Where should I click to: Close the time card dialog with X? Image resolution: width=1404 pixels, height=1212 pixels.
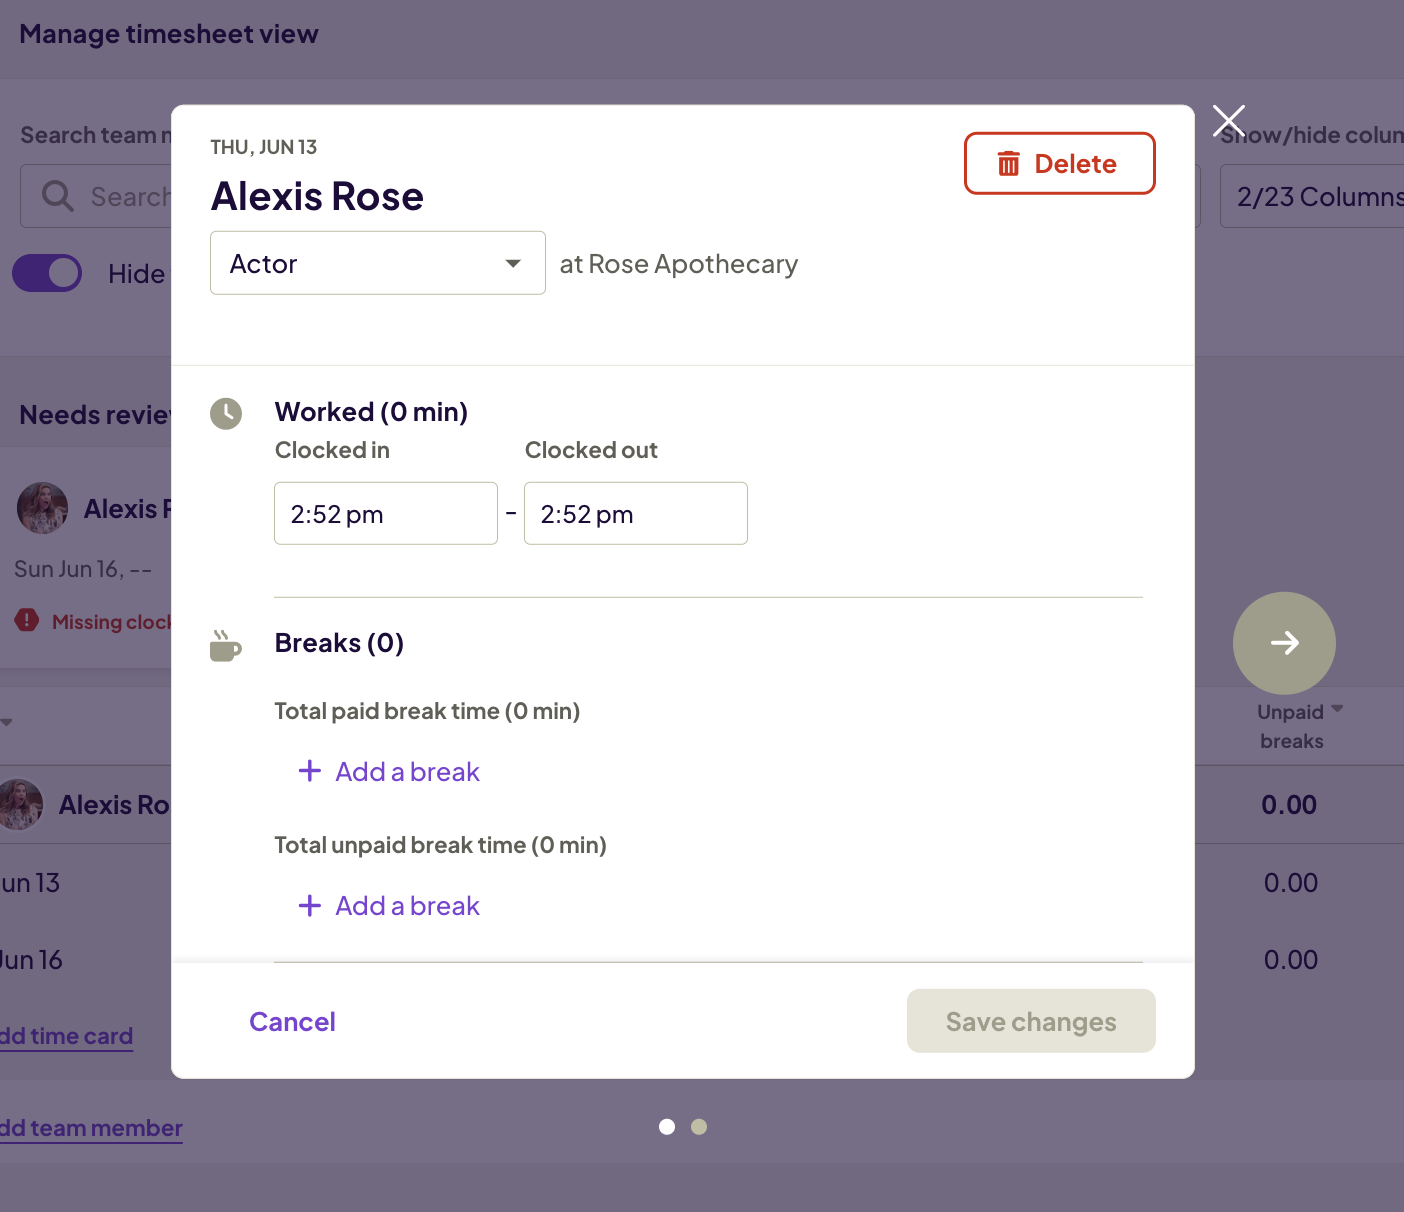pyautogui.click(x=1229, y=121)
